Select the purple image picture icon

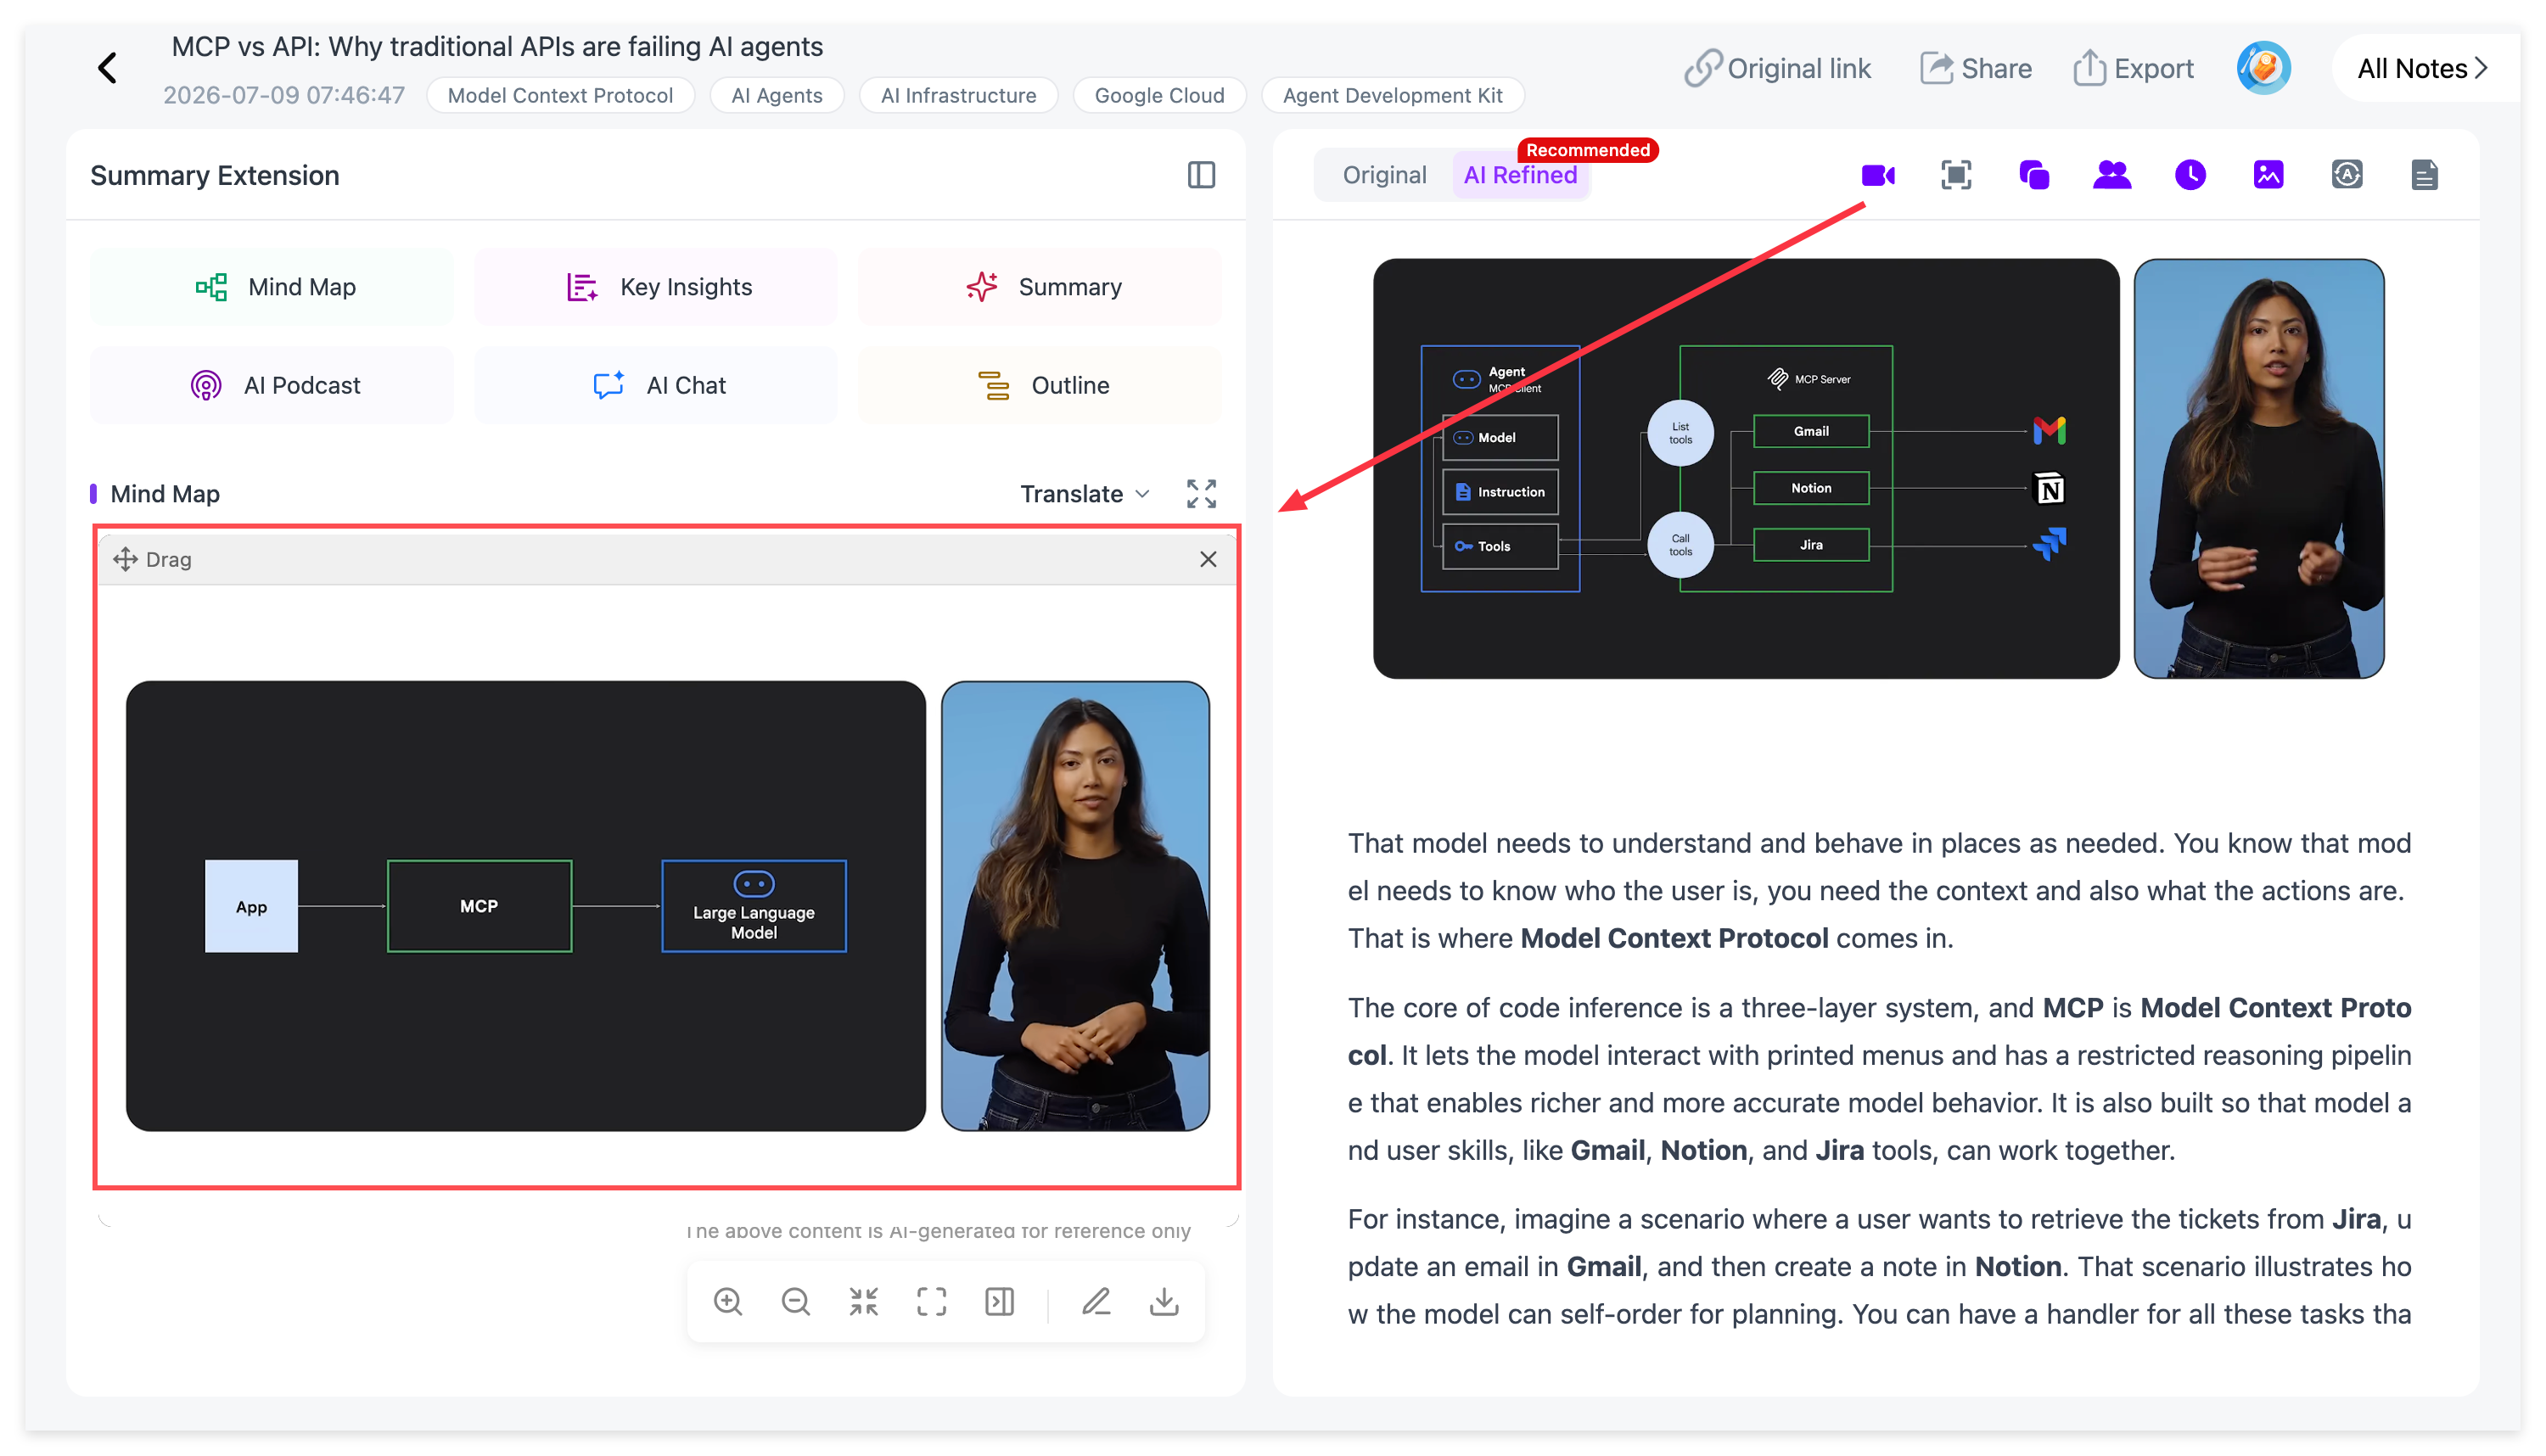pos(2268,175)
